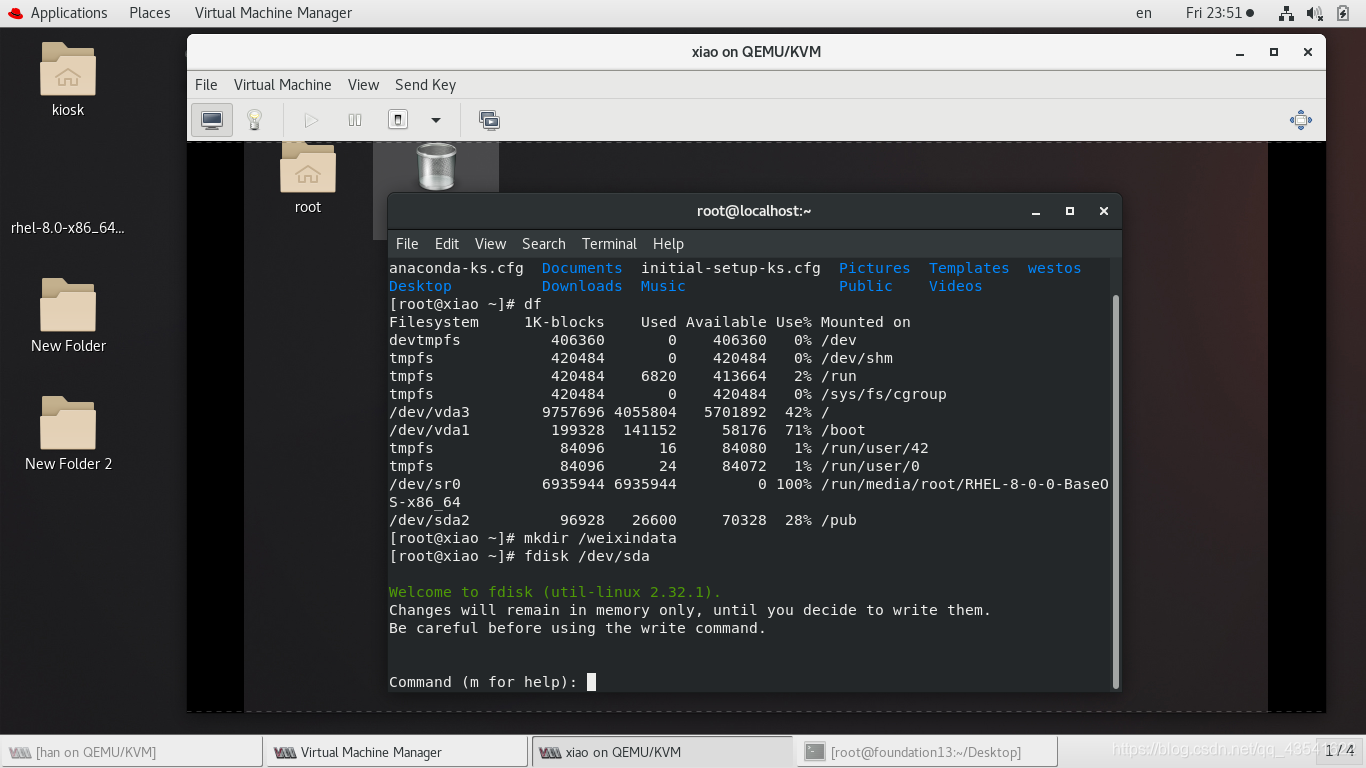This screenshot has width=1366, height=768.
Task: Open the terminal Edit menu
Action: [x=447, y=244]
